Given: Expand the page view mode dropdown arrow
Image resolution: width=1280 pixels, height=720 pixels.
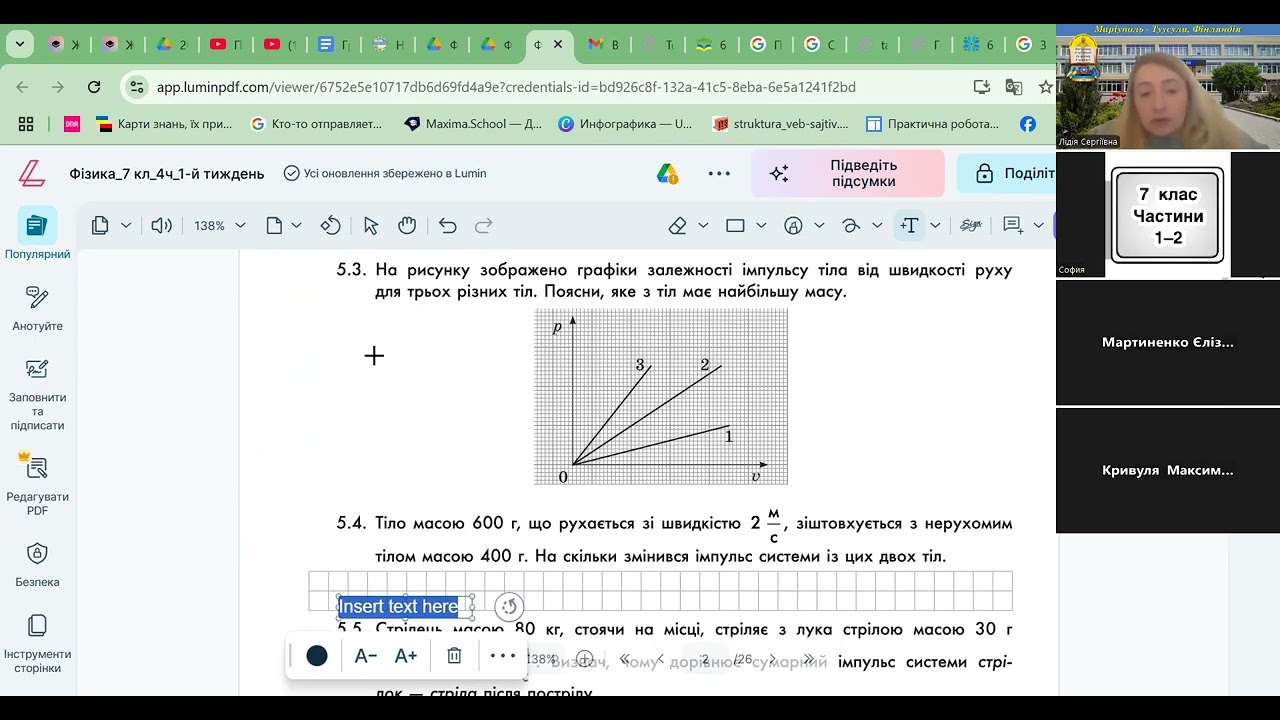Looking at the screenshot, I should point(126,226).
